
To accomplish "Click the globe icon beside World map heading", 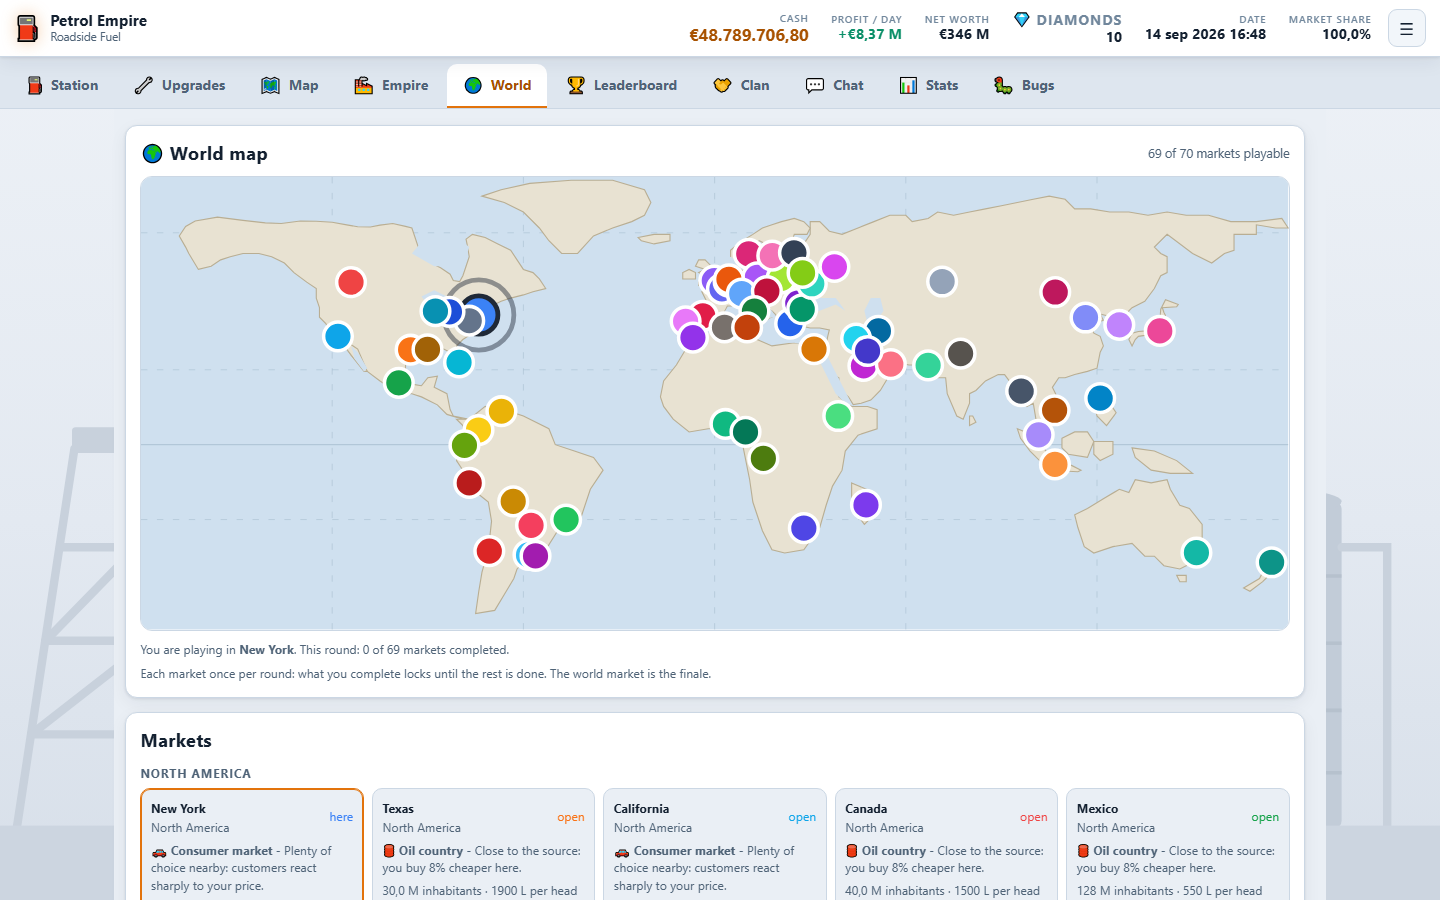I will point(152,154).
